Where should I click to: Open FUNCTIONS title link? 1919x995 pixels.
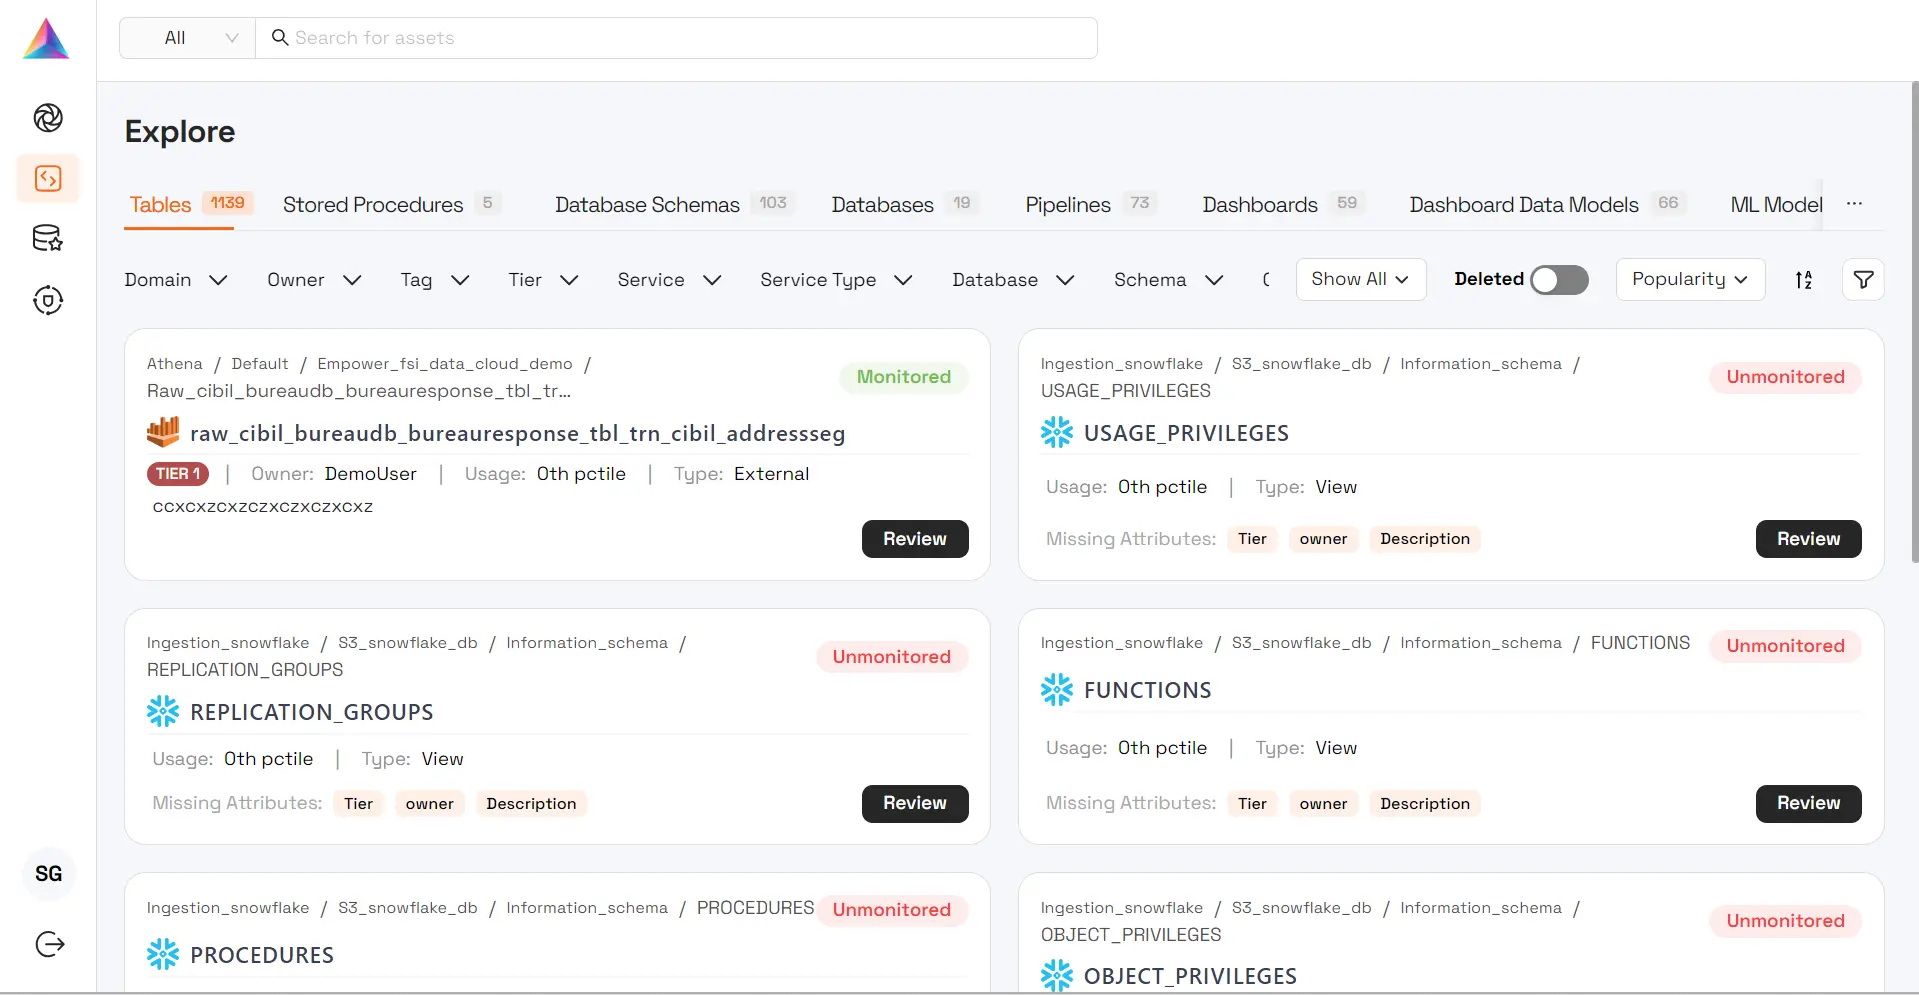[x=1147, y=690]
